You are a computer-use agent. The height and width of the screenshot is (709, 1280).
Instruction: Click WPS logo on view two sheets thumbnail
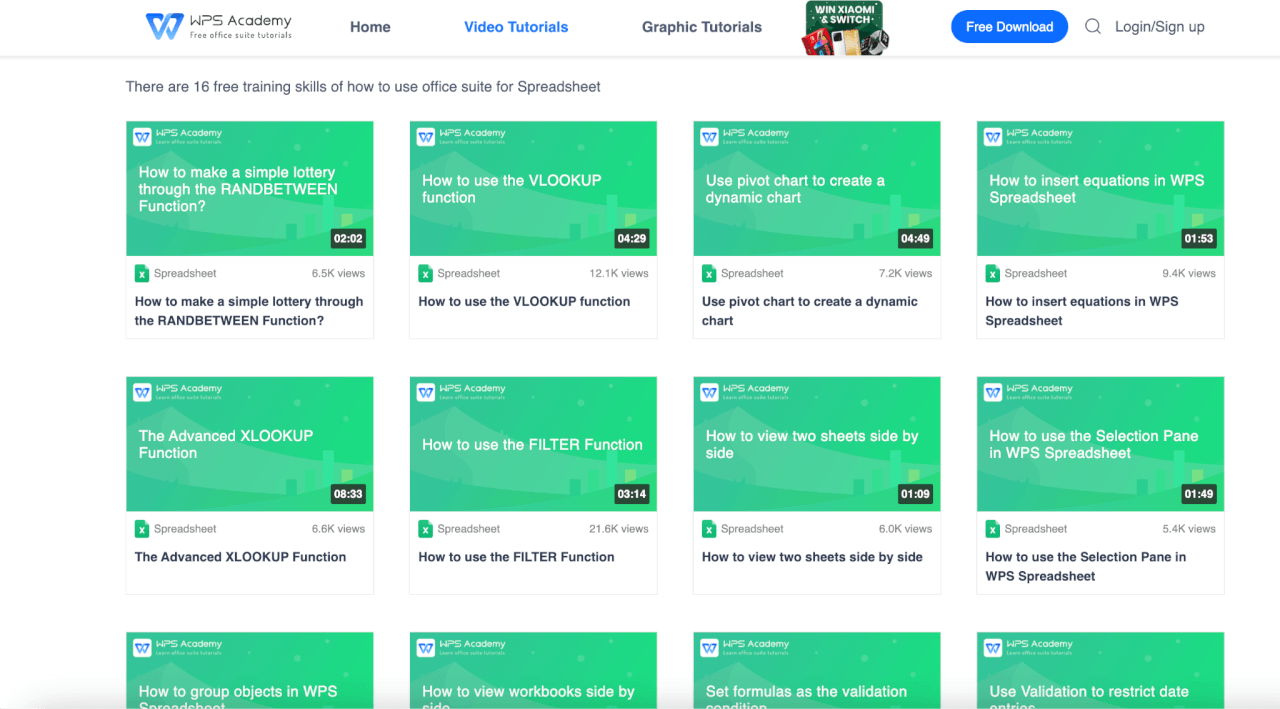(x=709, y=392)
